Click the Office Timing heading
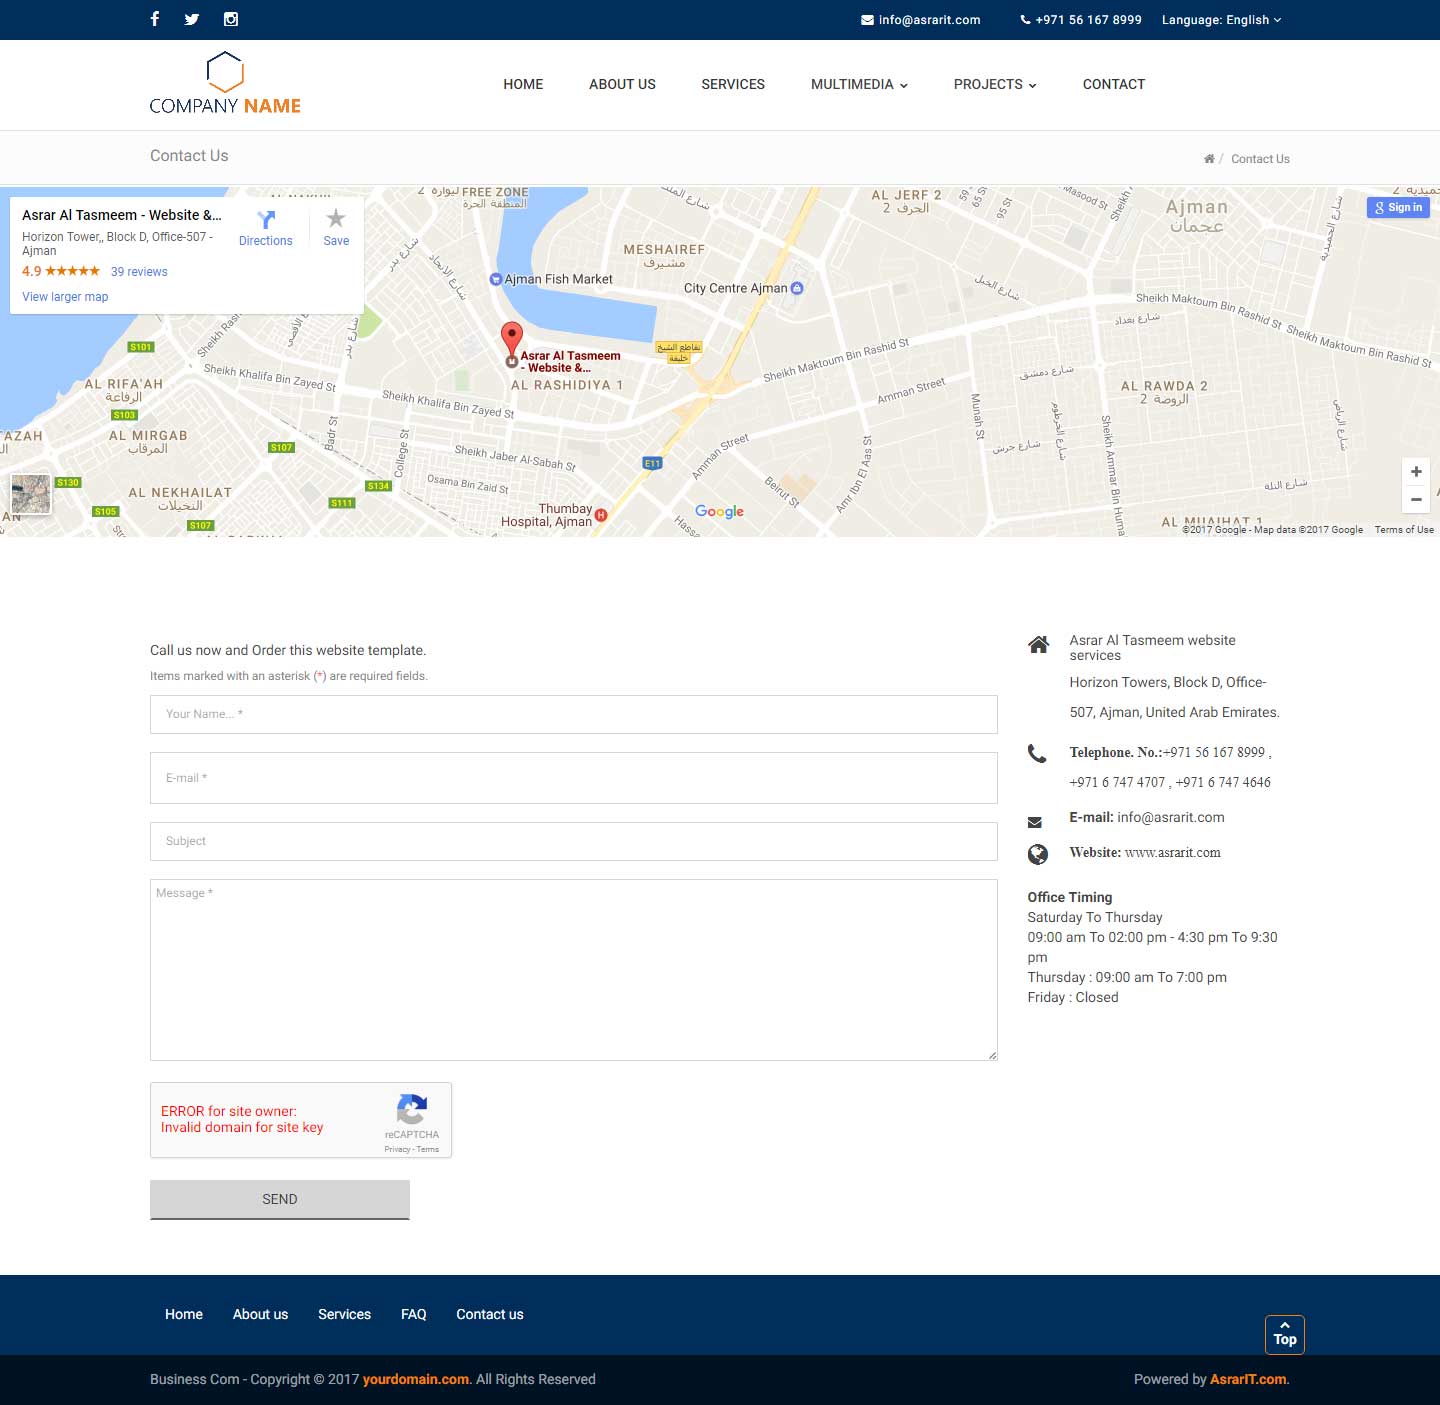The image size is (1440, 1405). point(1070,897)
